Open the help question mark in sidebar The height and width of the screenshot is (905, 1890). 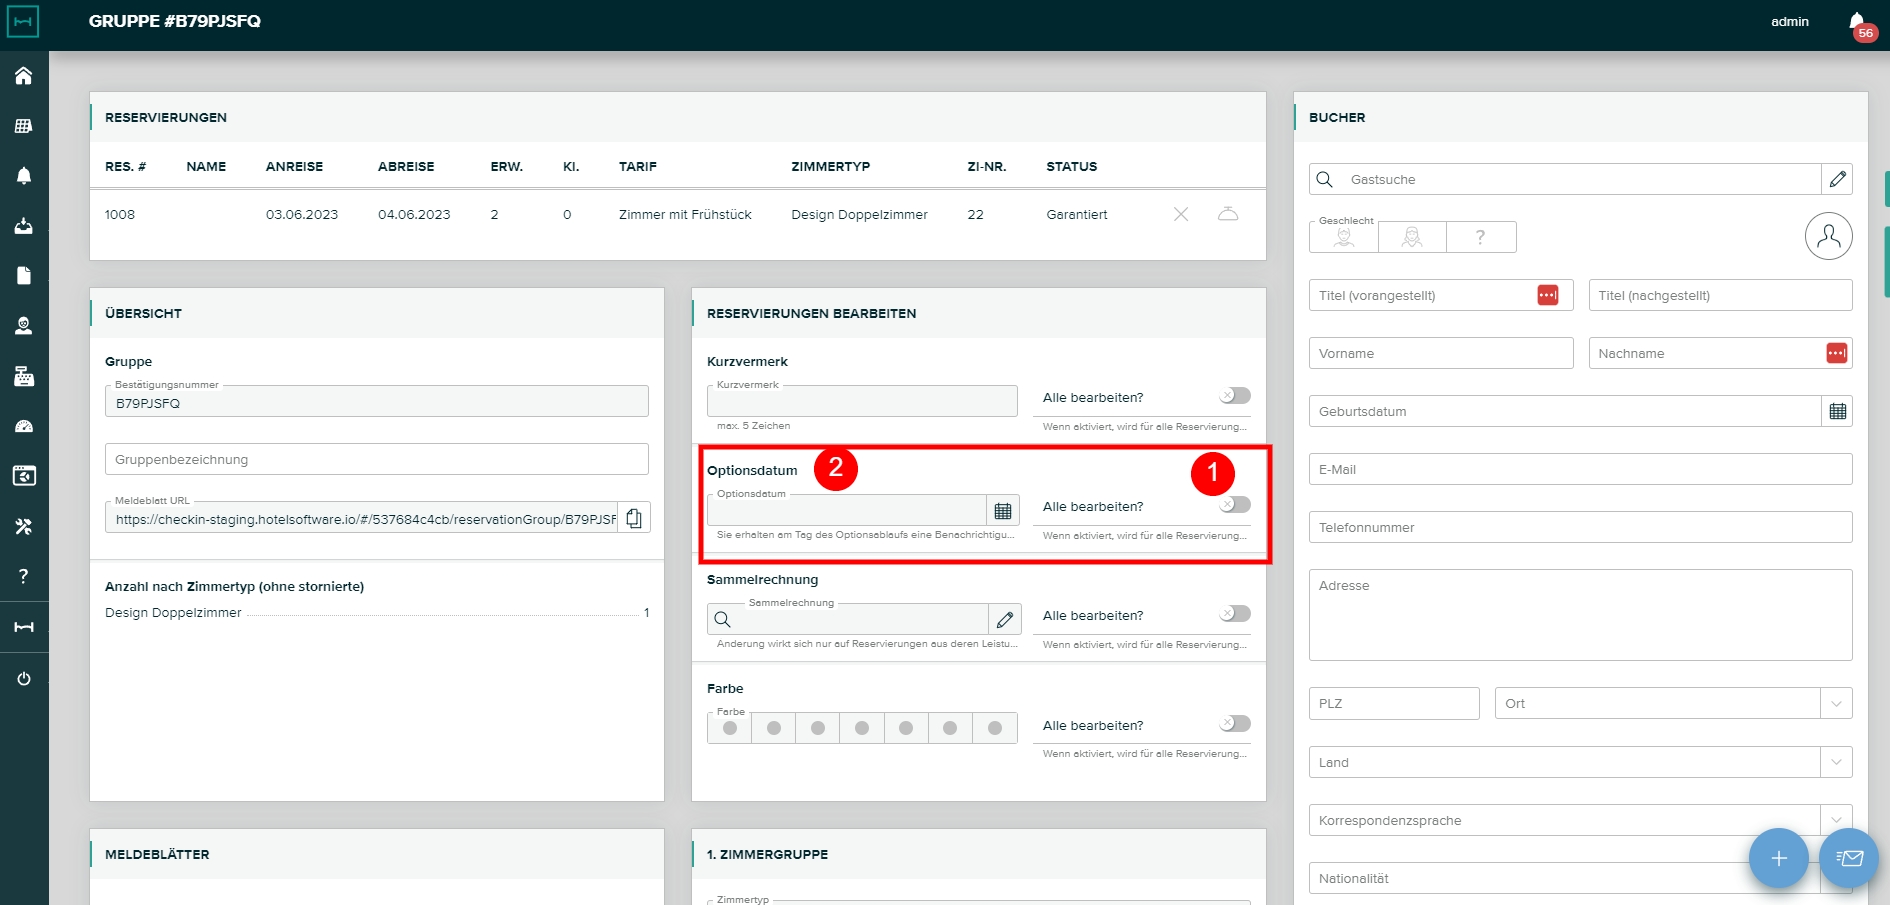click(23, 576)
